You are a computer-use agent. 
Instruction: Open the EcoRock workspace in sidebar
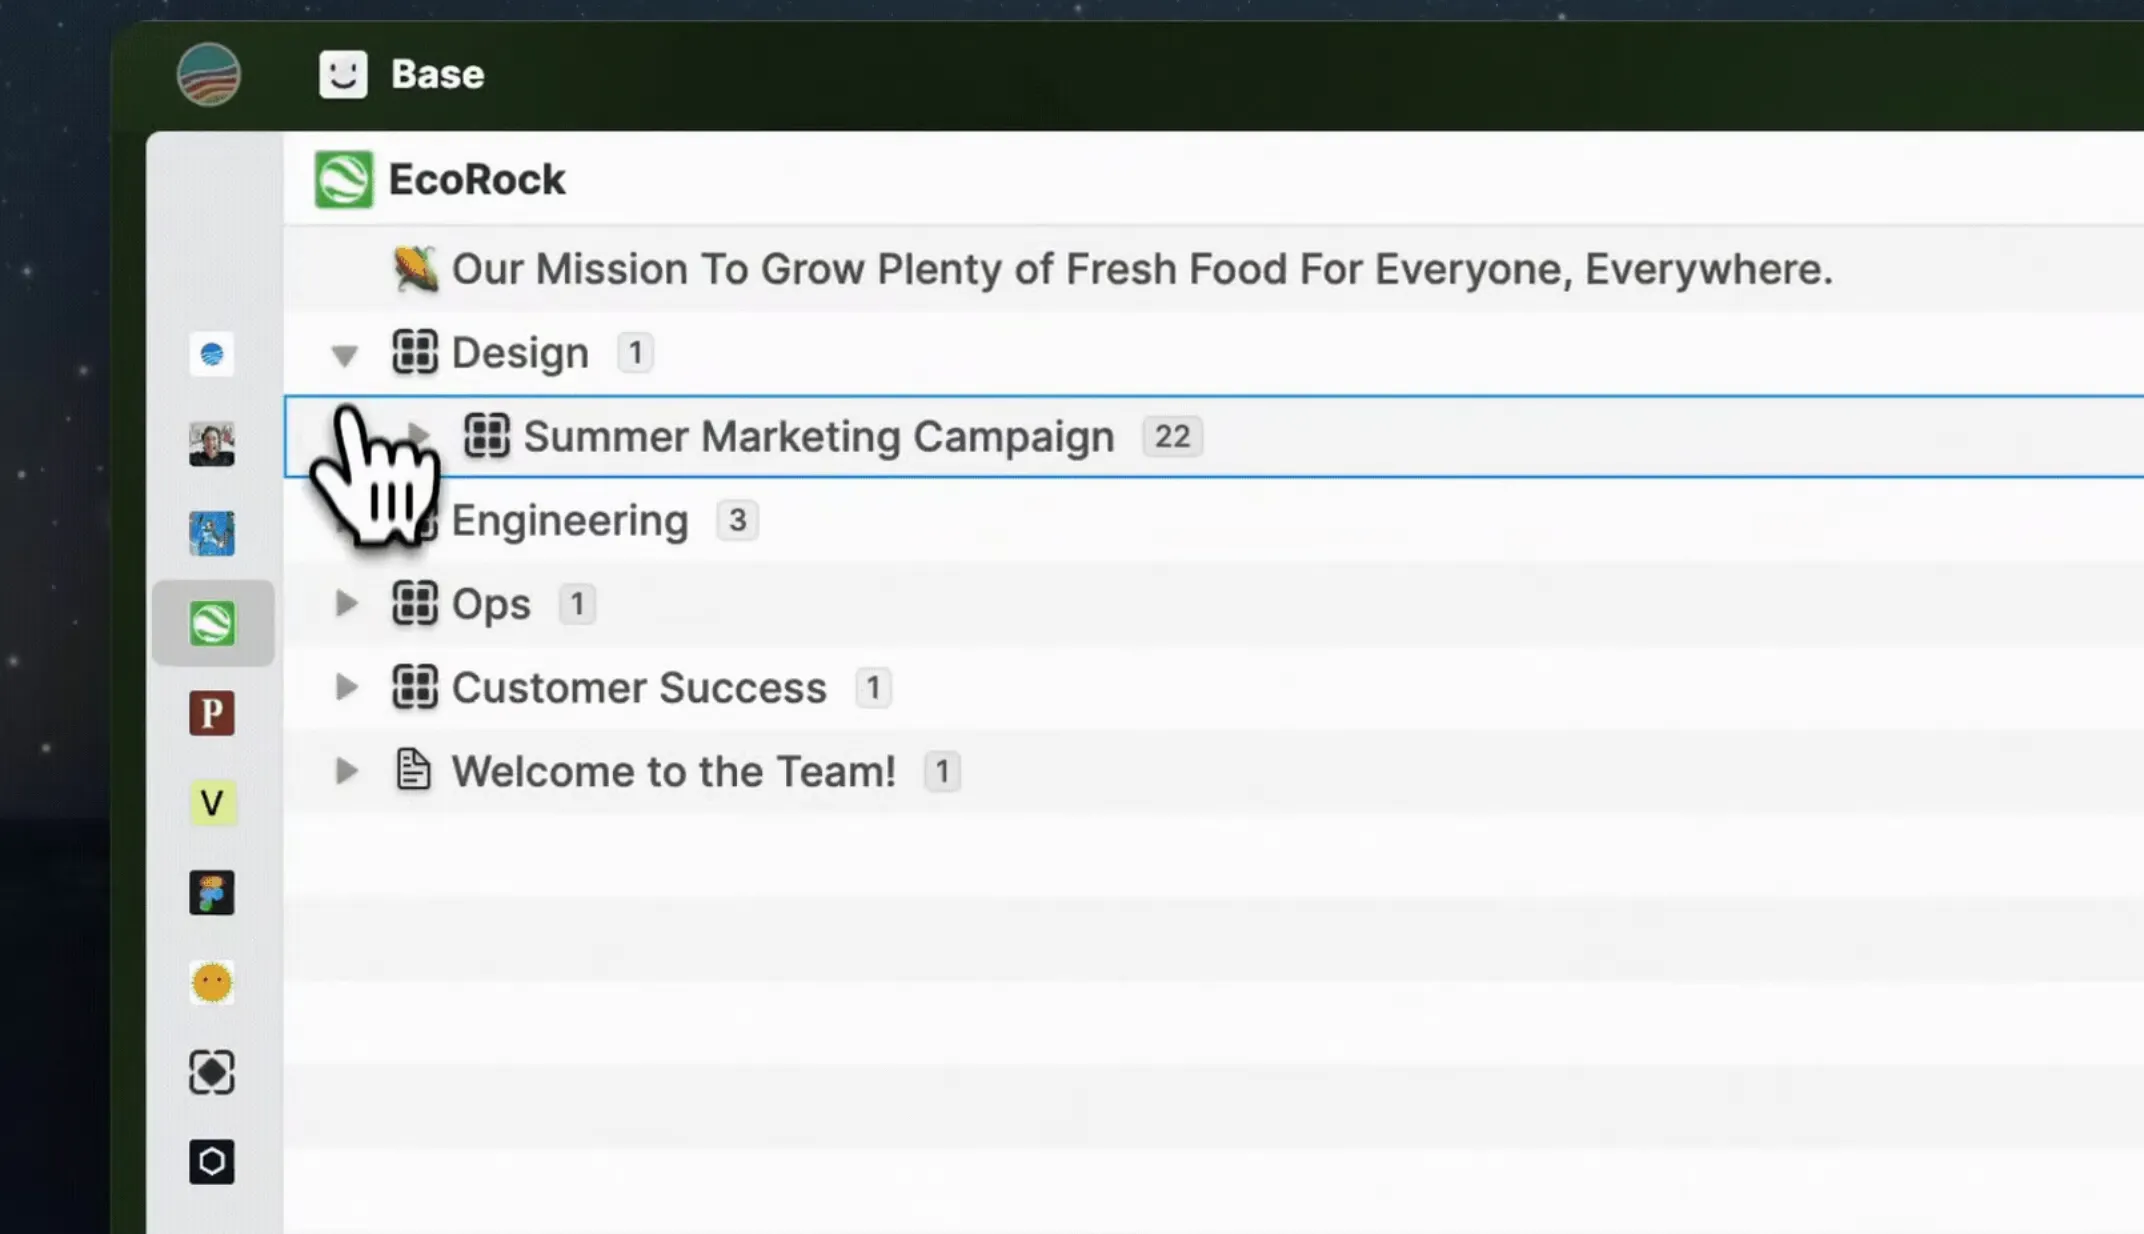tap(212, 623)
